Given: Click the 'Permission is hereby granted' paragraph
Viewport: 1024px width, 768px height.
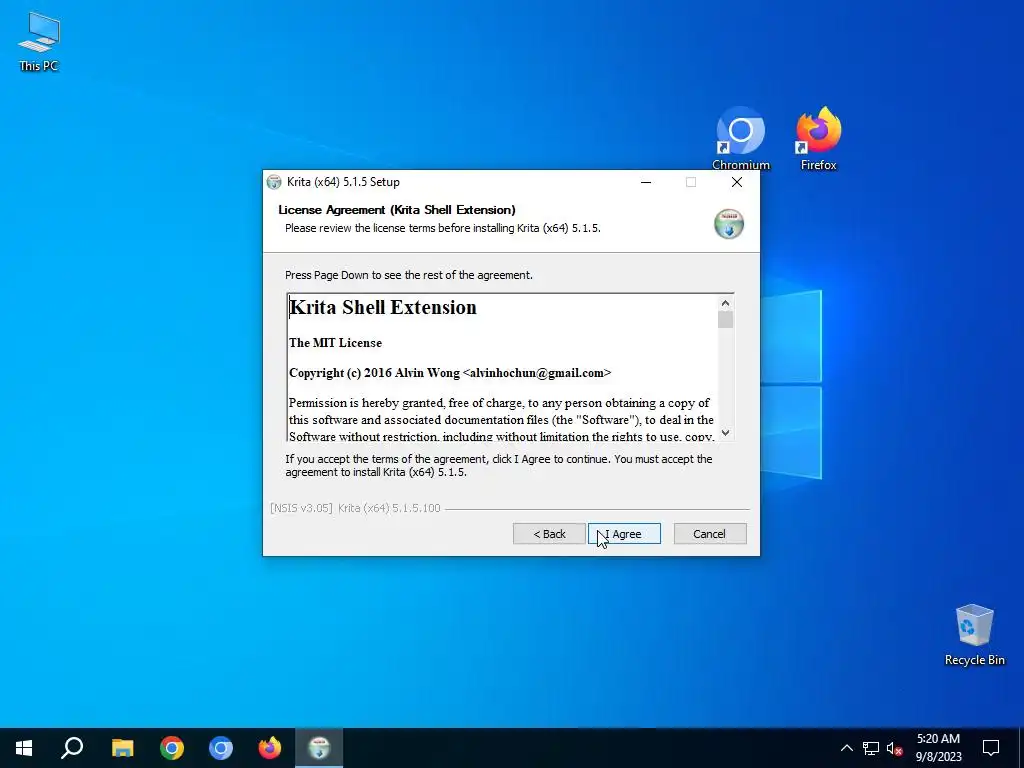Looking at the screenshot, I should point(502,420).
